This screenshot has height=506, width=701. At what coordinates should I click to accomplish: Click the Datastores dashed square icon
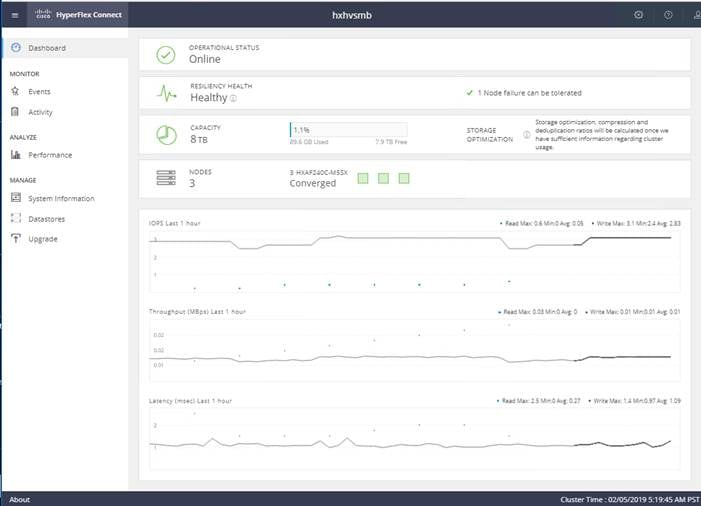click(16, 218)
